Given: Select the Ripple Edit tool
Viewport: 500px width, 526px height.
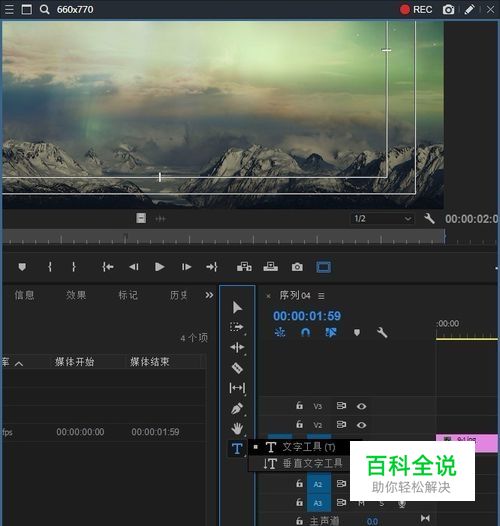Looking at the screenshot, I should (237, 348).
